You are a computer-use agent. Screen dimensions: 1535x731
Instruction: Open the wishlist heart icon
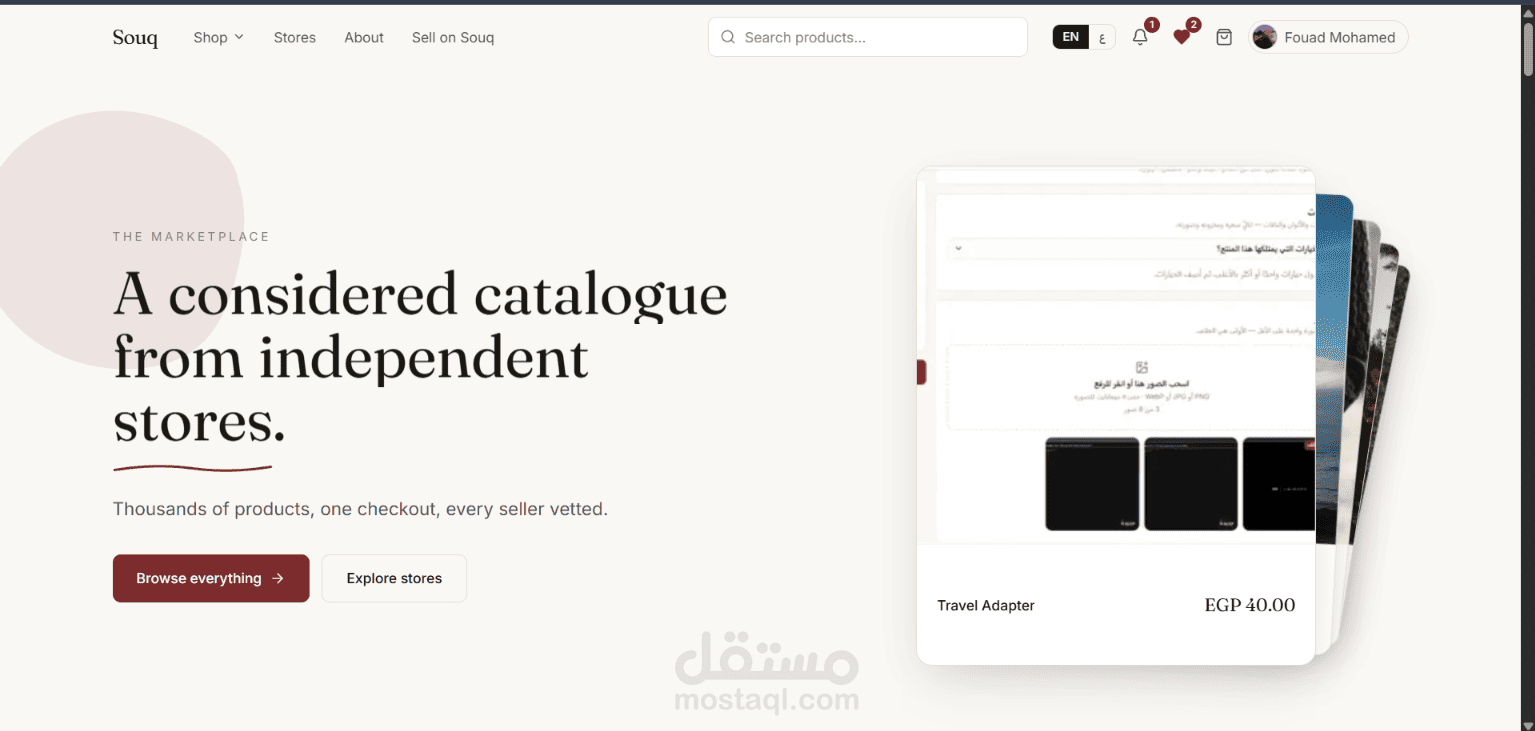(1182, 37)
